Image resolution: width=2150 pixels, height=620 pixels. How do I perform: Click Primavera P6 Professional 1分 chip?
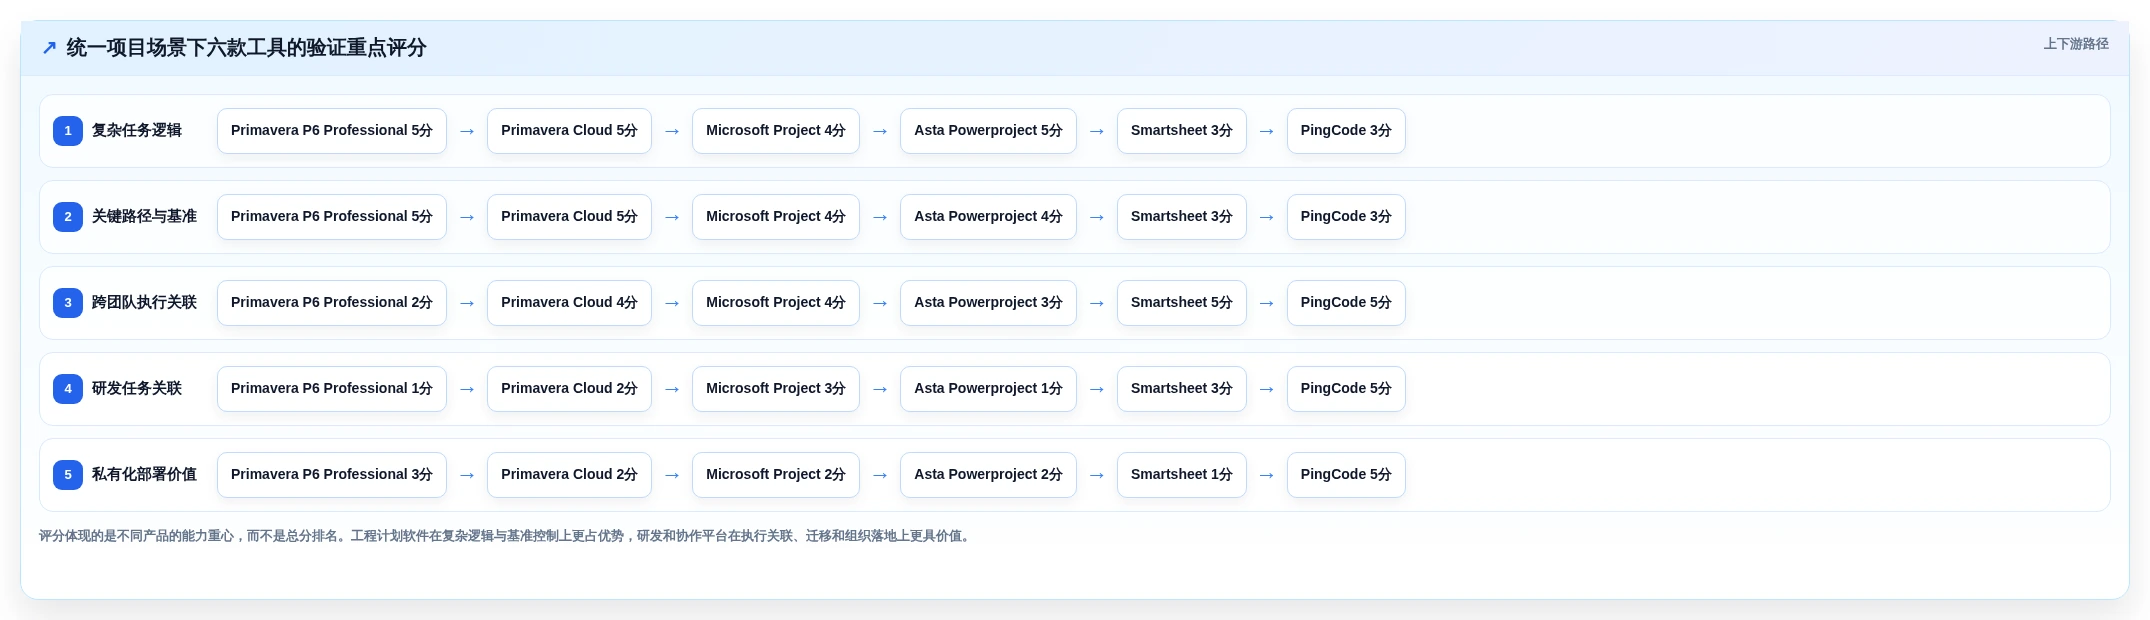332,389
